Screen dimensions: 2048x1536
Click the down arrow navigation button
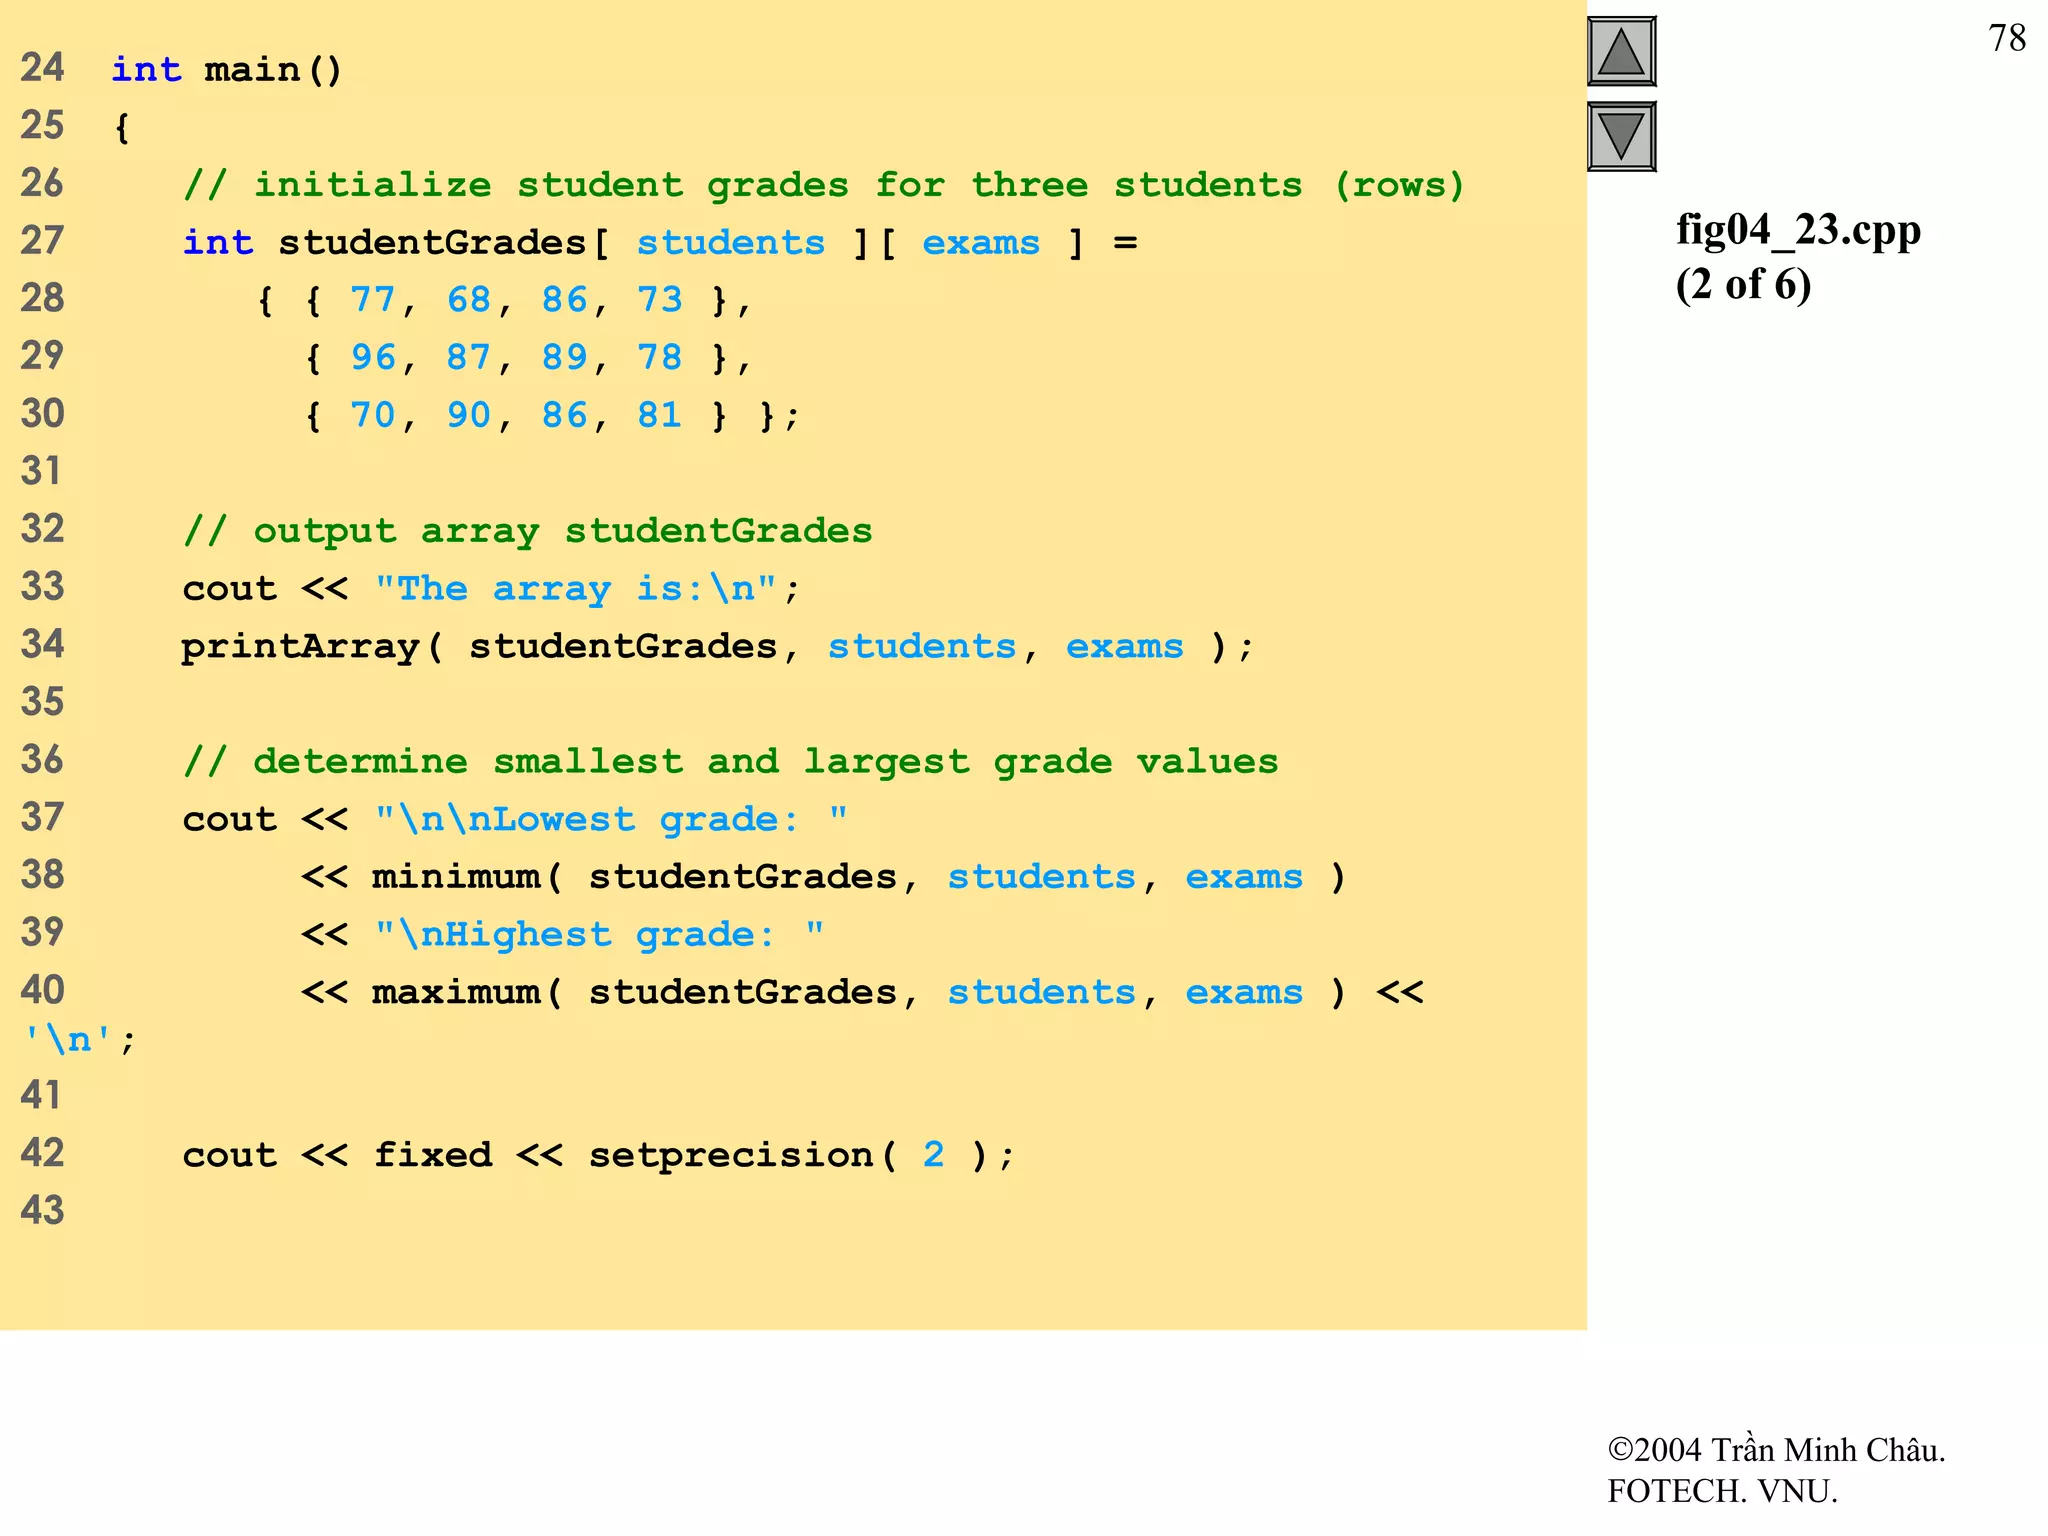coord(1621,136)
